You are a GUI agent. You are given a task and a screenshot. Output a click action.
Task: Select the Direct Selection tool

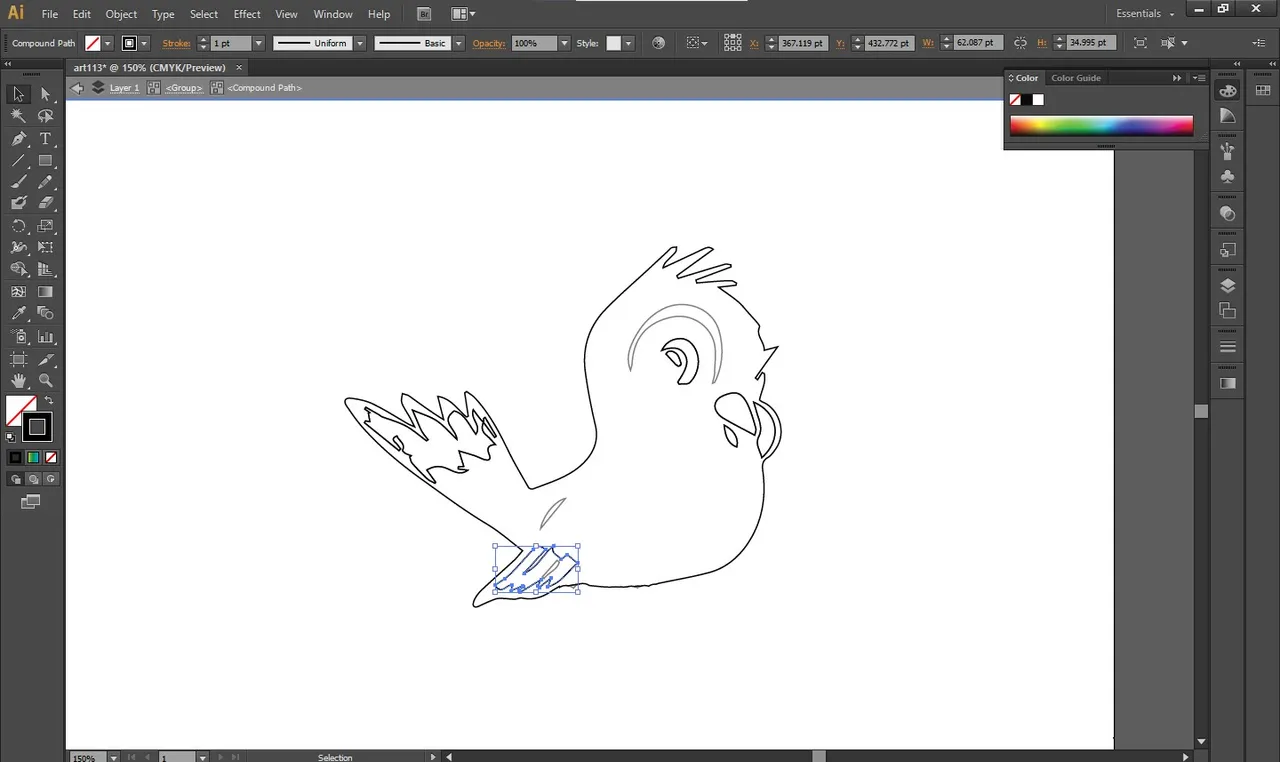(45, 94)
